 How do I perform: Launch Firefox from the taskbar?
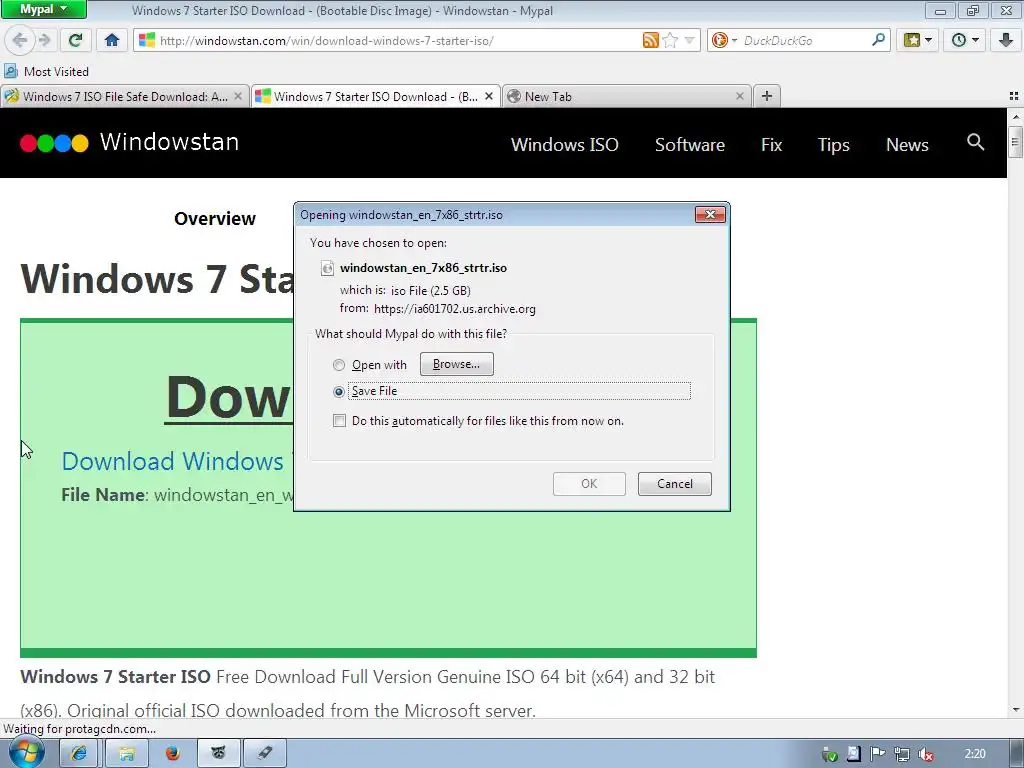pos(172,754)
